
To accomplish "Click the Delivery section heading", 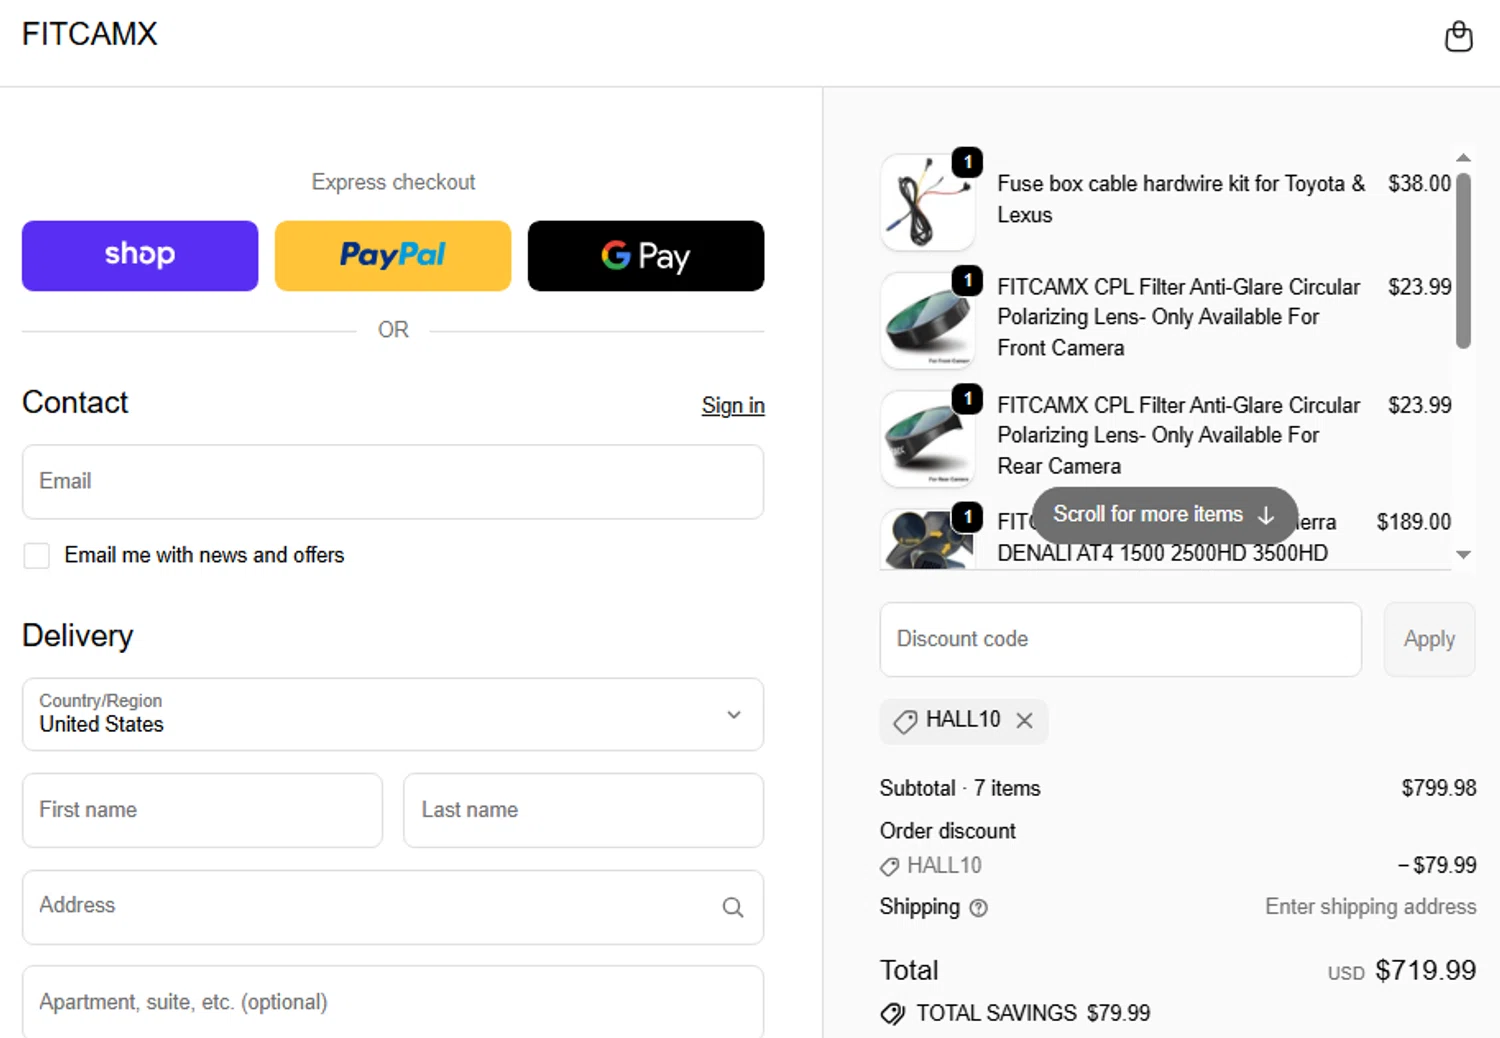I will point(78,636).
